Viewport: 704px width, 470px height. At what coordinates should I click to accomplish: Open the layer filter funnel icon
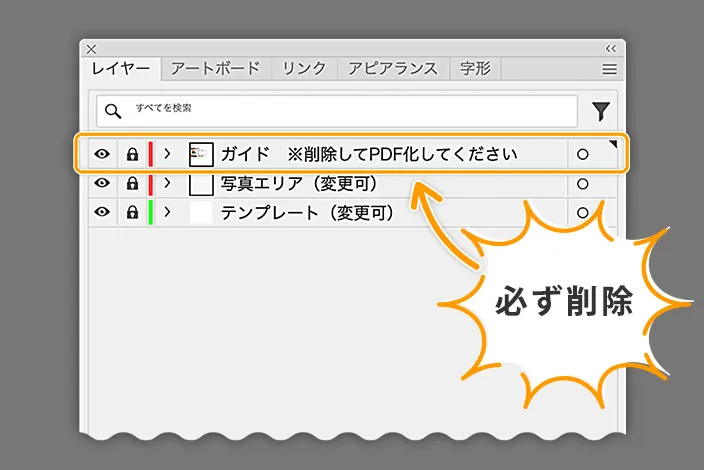click(x=600, y=111)
